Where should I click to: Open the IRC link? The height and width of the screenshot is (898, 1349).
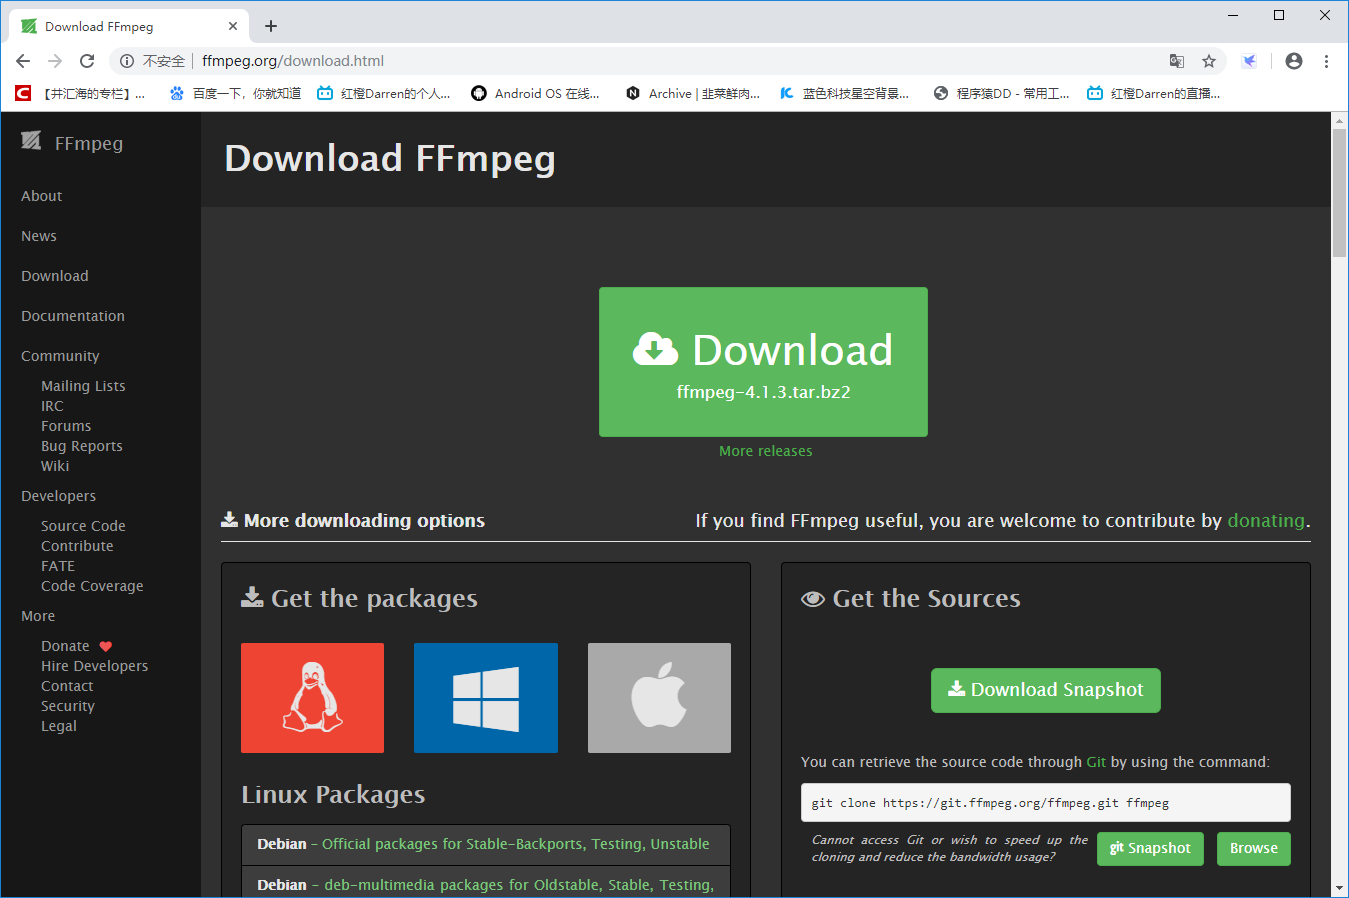pyautogui.click(x=52, y=406)
